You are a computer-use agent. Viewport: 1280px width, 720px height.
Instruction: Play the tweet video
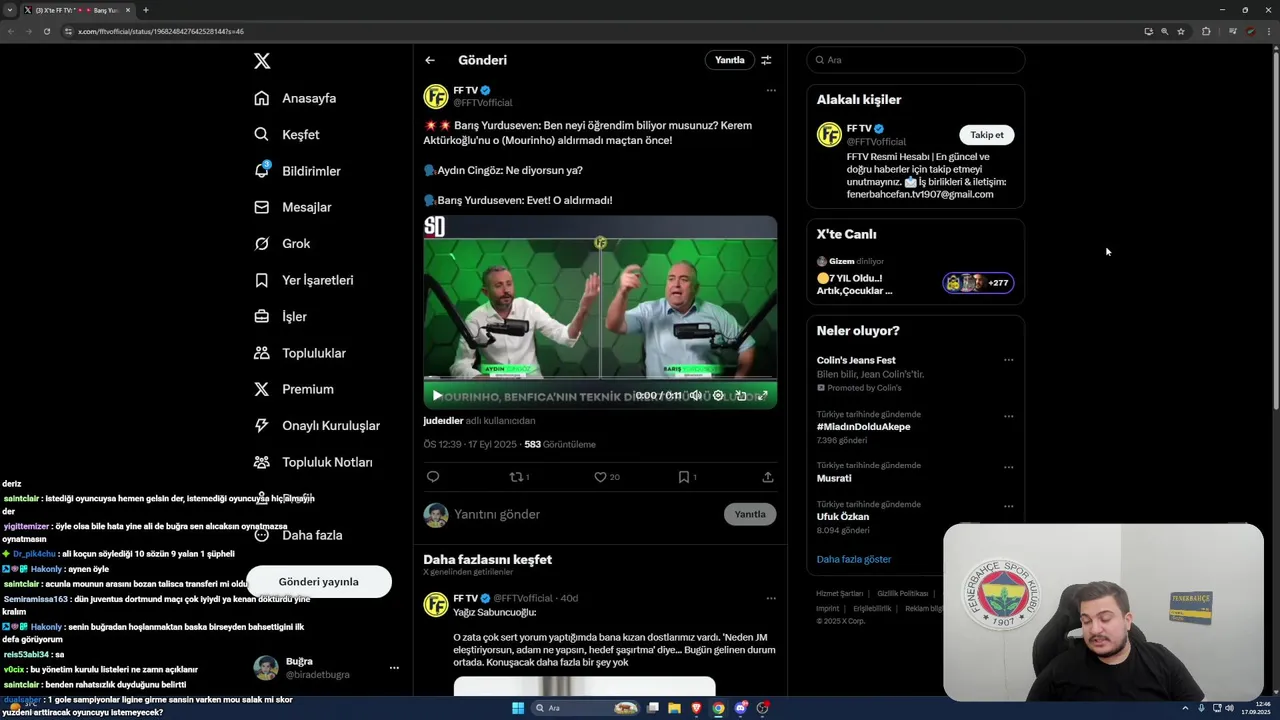(437, 396)
